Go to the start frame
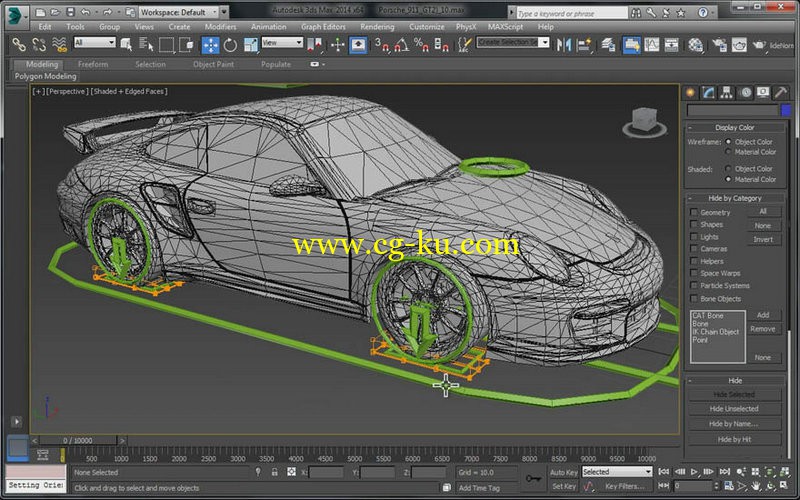Image resolution: width=800 pixels, height=500 pixels. [664, 472]
